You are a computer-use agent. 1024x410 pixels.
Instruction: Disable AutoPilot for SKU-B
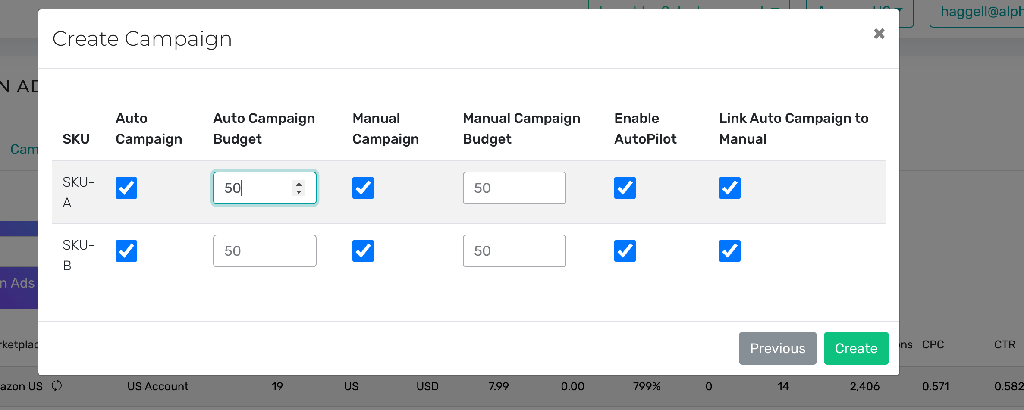[625, 251]
